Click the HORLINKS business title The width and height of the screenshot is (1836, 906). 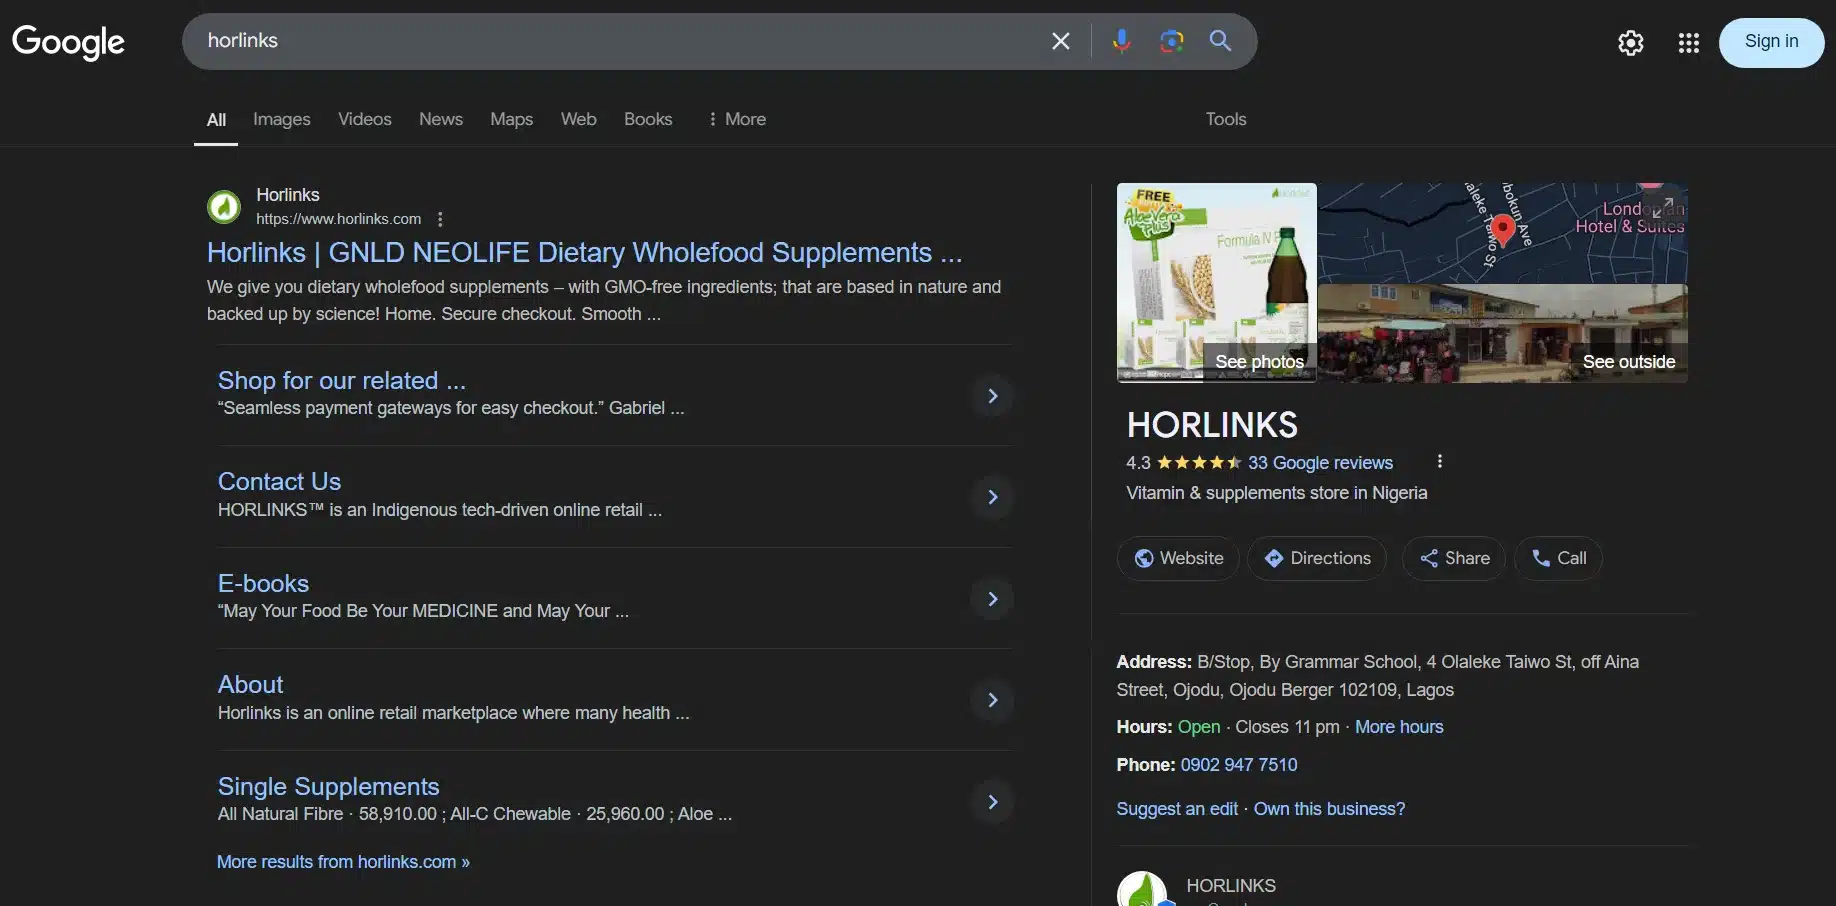pos(1212,425)
